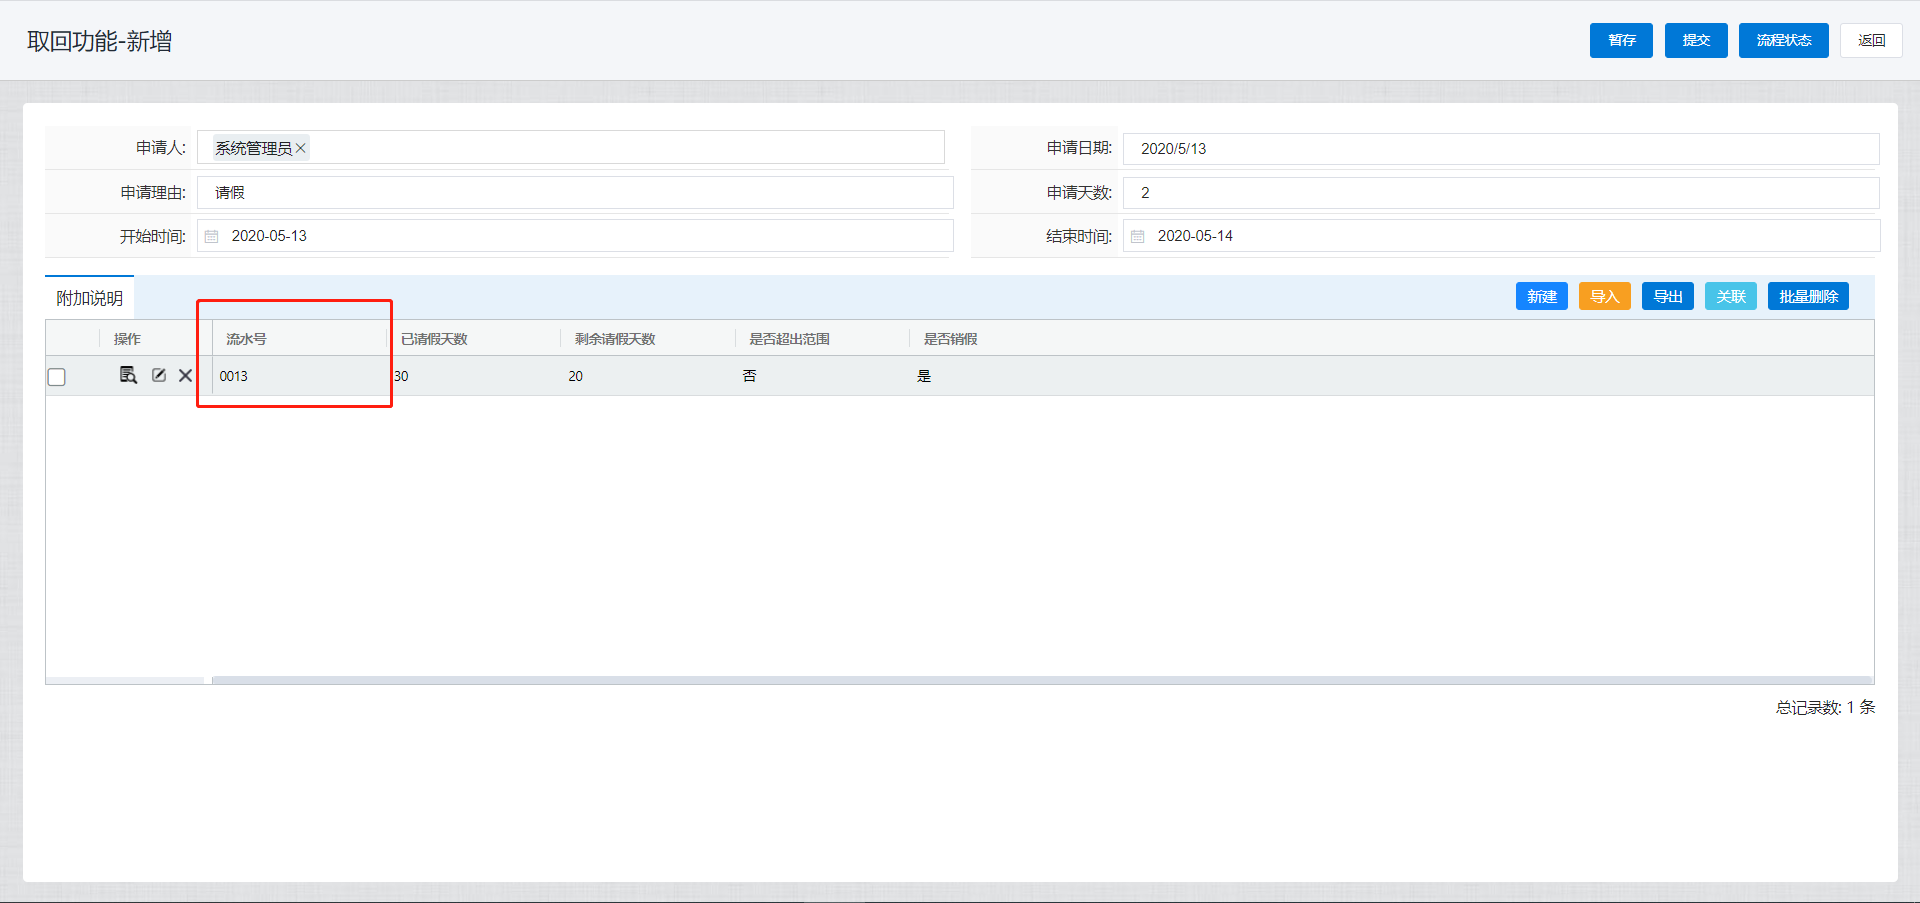1920x903 pixels.
Task: Edit the 申请天数 field showing 2
Action: pyautogui.click(x=1501, y=192)
